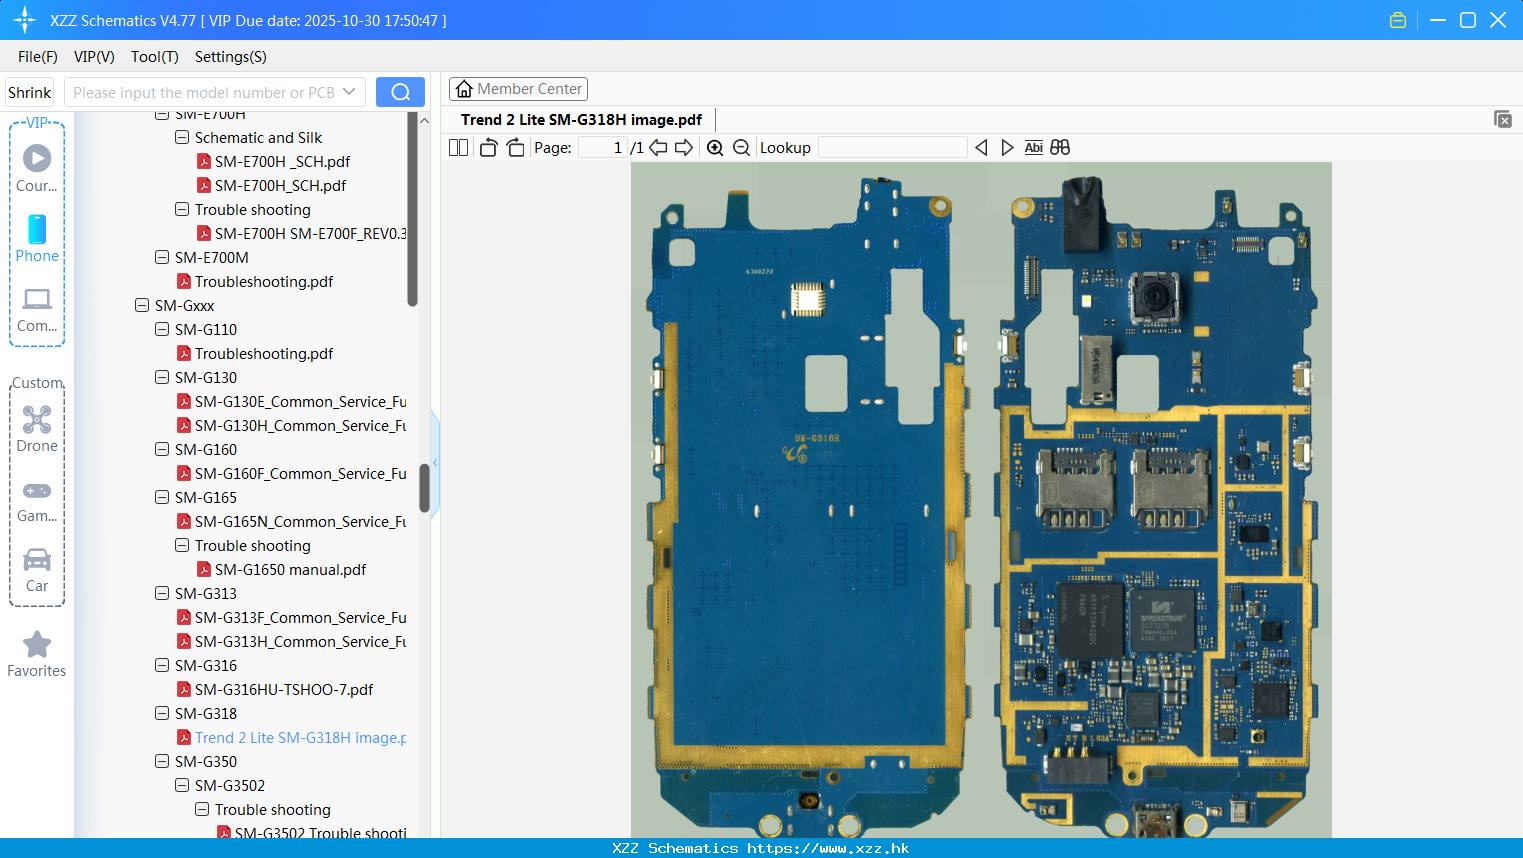The image size is (1523, 858).
Task: Open the Car category
Action: (37, 570)
